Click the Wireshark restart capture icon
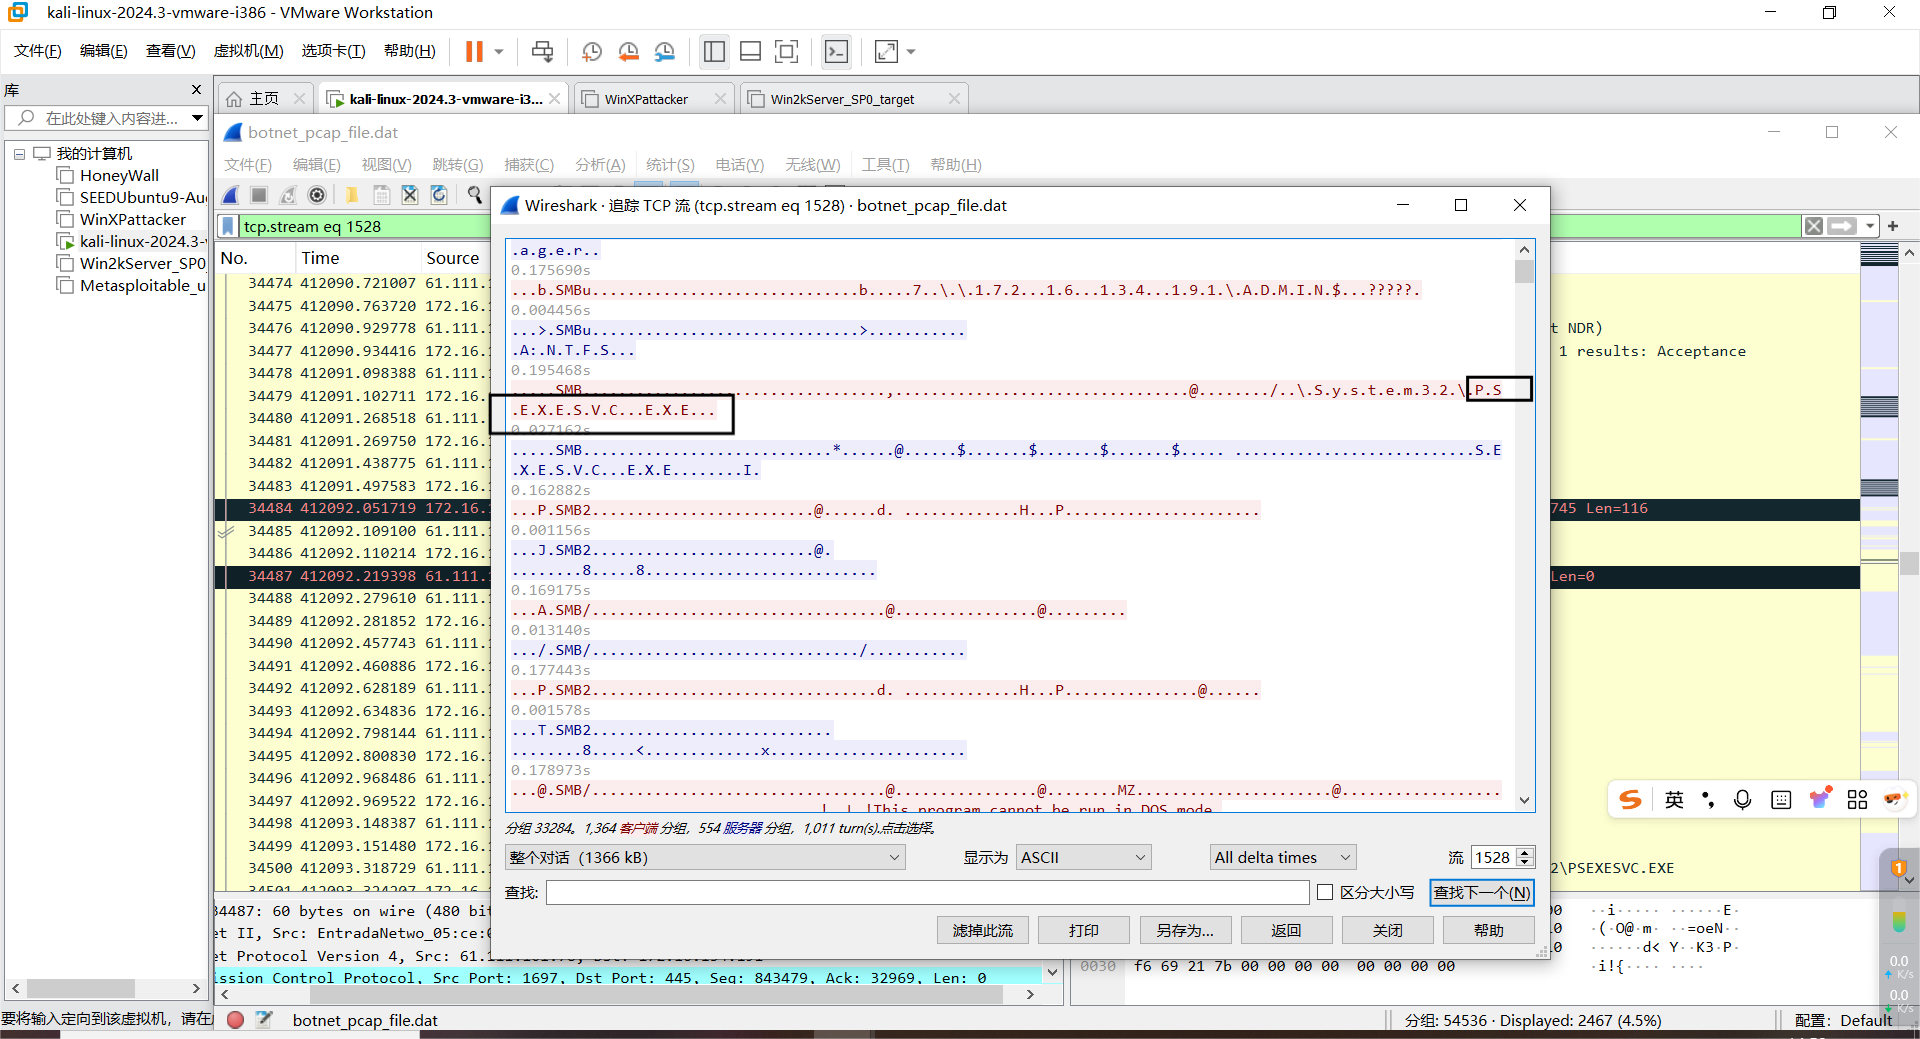Image resolution: width=1920 pixels, height=1039 pixels. 288,195
